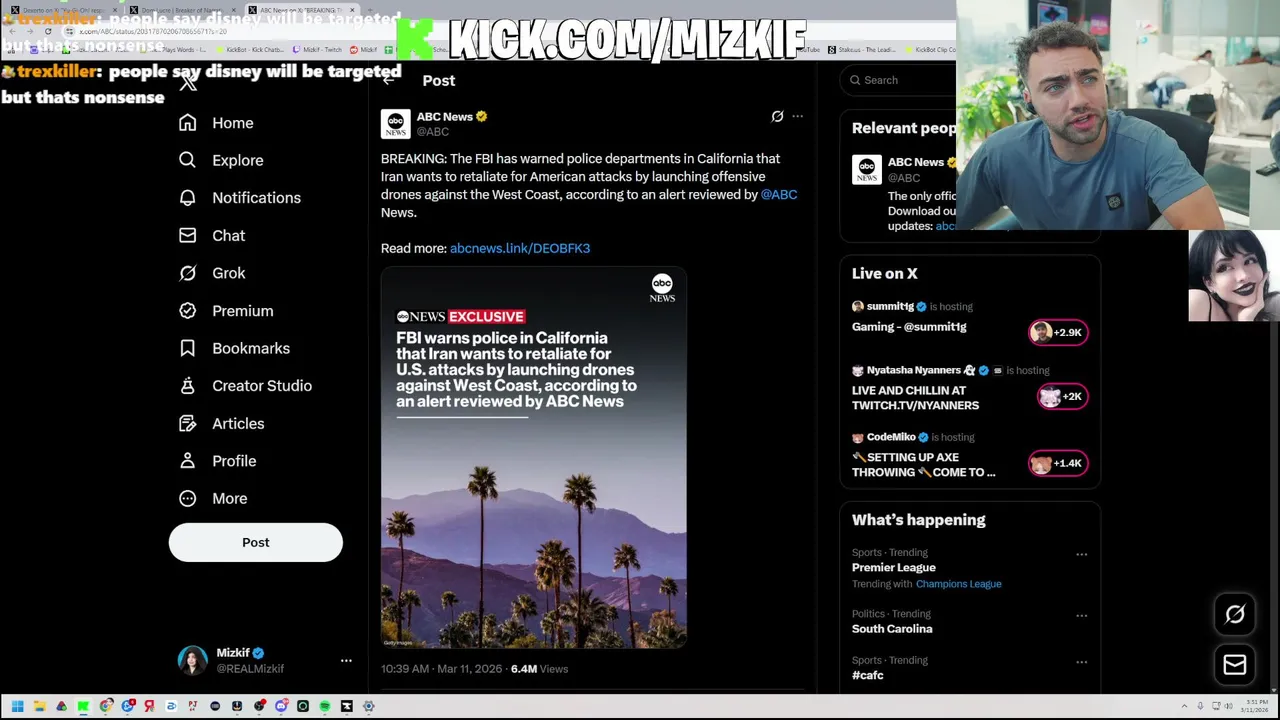This screenshot has width=1280, height=720.
Task: Click the @ABC mention in post text
Action: (x=779, y=195)
